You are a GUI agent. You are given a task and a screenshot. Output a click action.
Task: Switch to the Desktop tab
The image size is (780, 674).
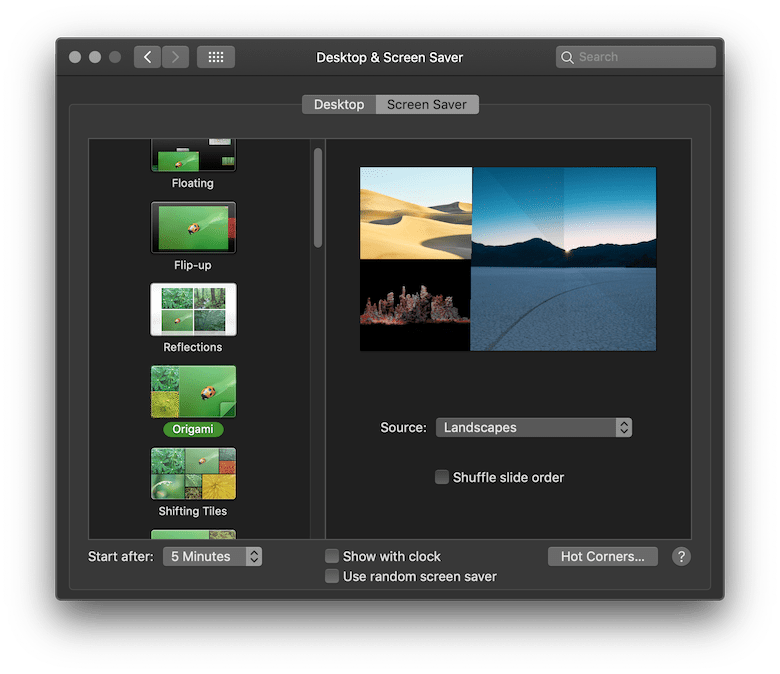point(339,104)
